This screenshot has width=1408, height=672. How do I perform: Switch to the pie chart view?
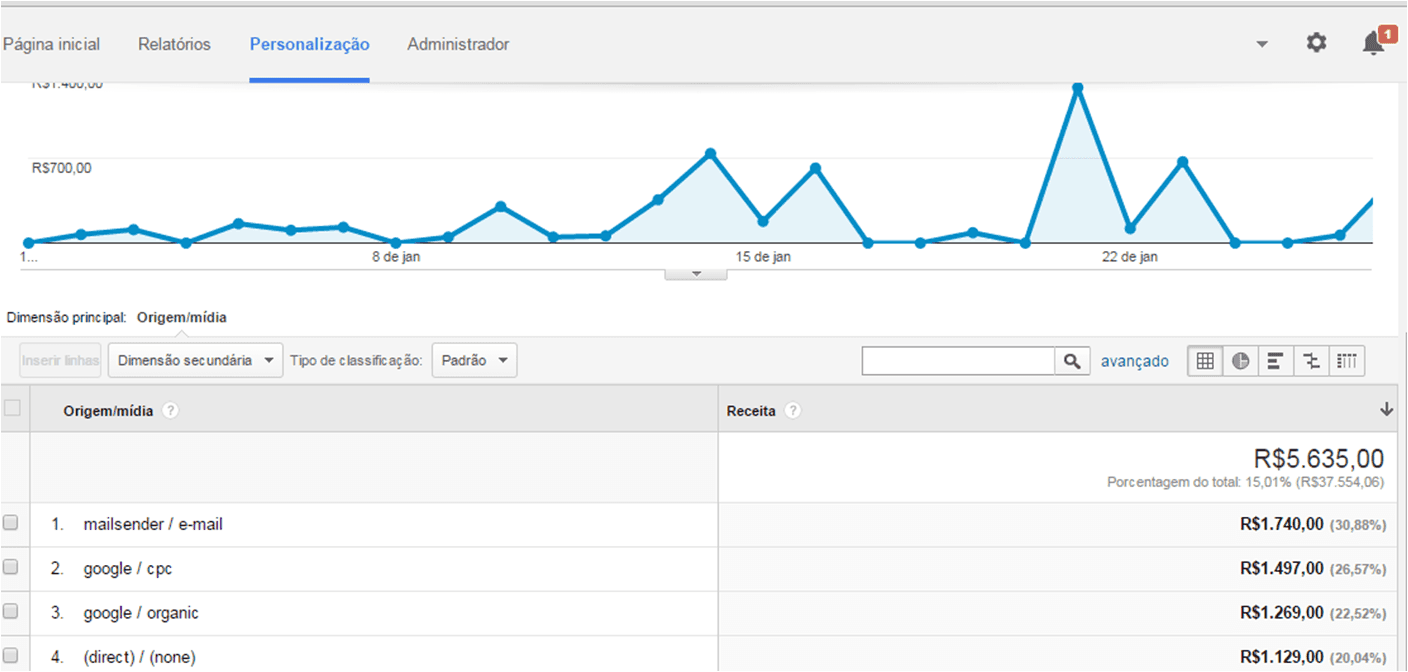(1240, 360)
